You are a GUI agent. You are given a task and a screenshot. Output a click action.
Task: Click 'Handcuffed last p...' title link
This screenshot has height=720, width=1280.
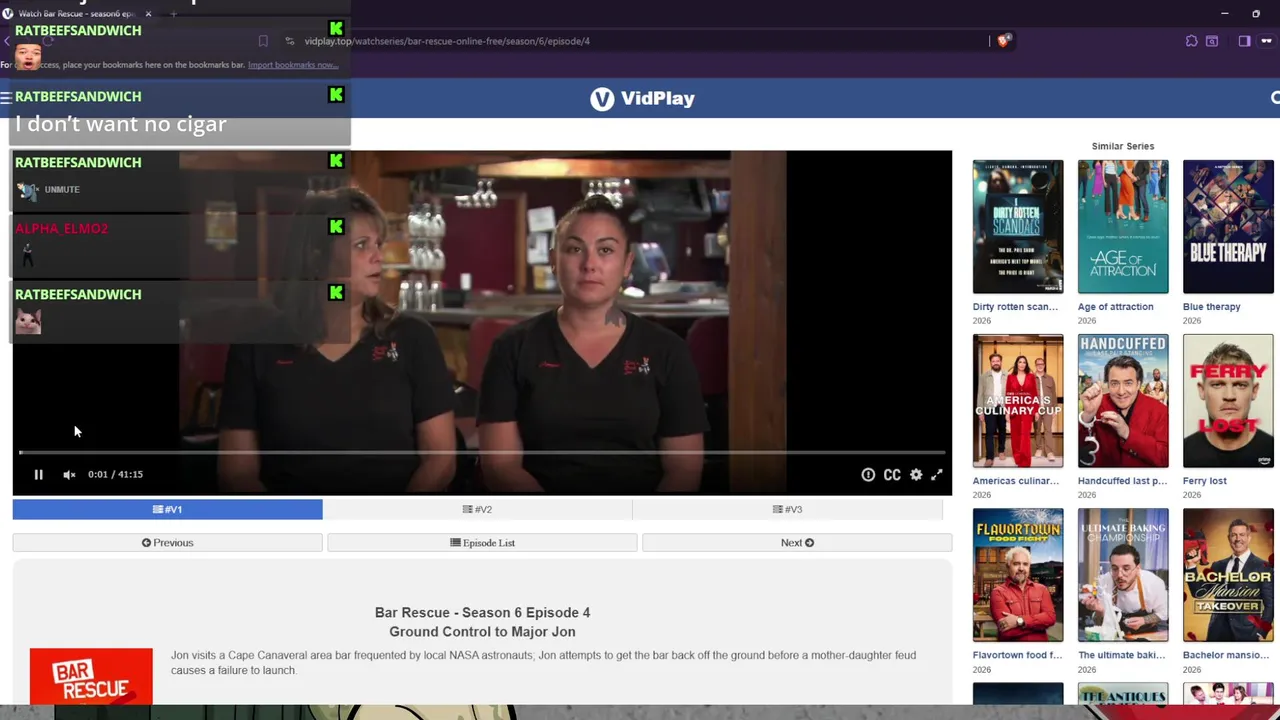[1122, 481]
